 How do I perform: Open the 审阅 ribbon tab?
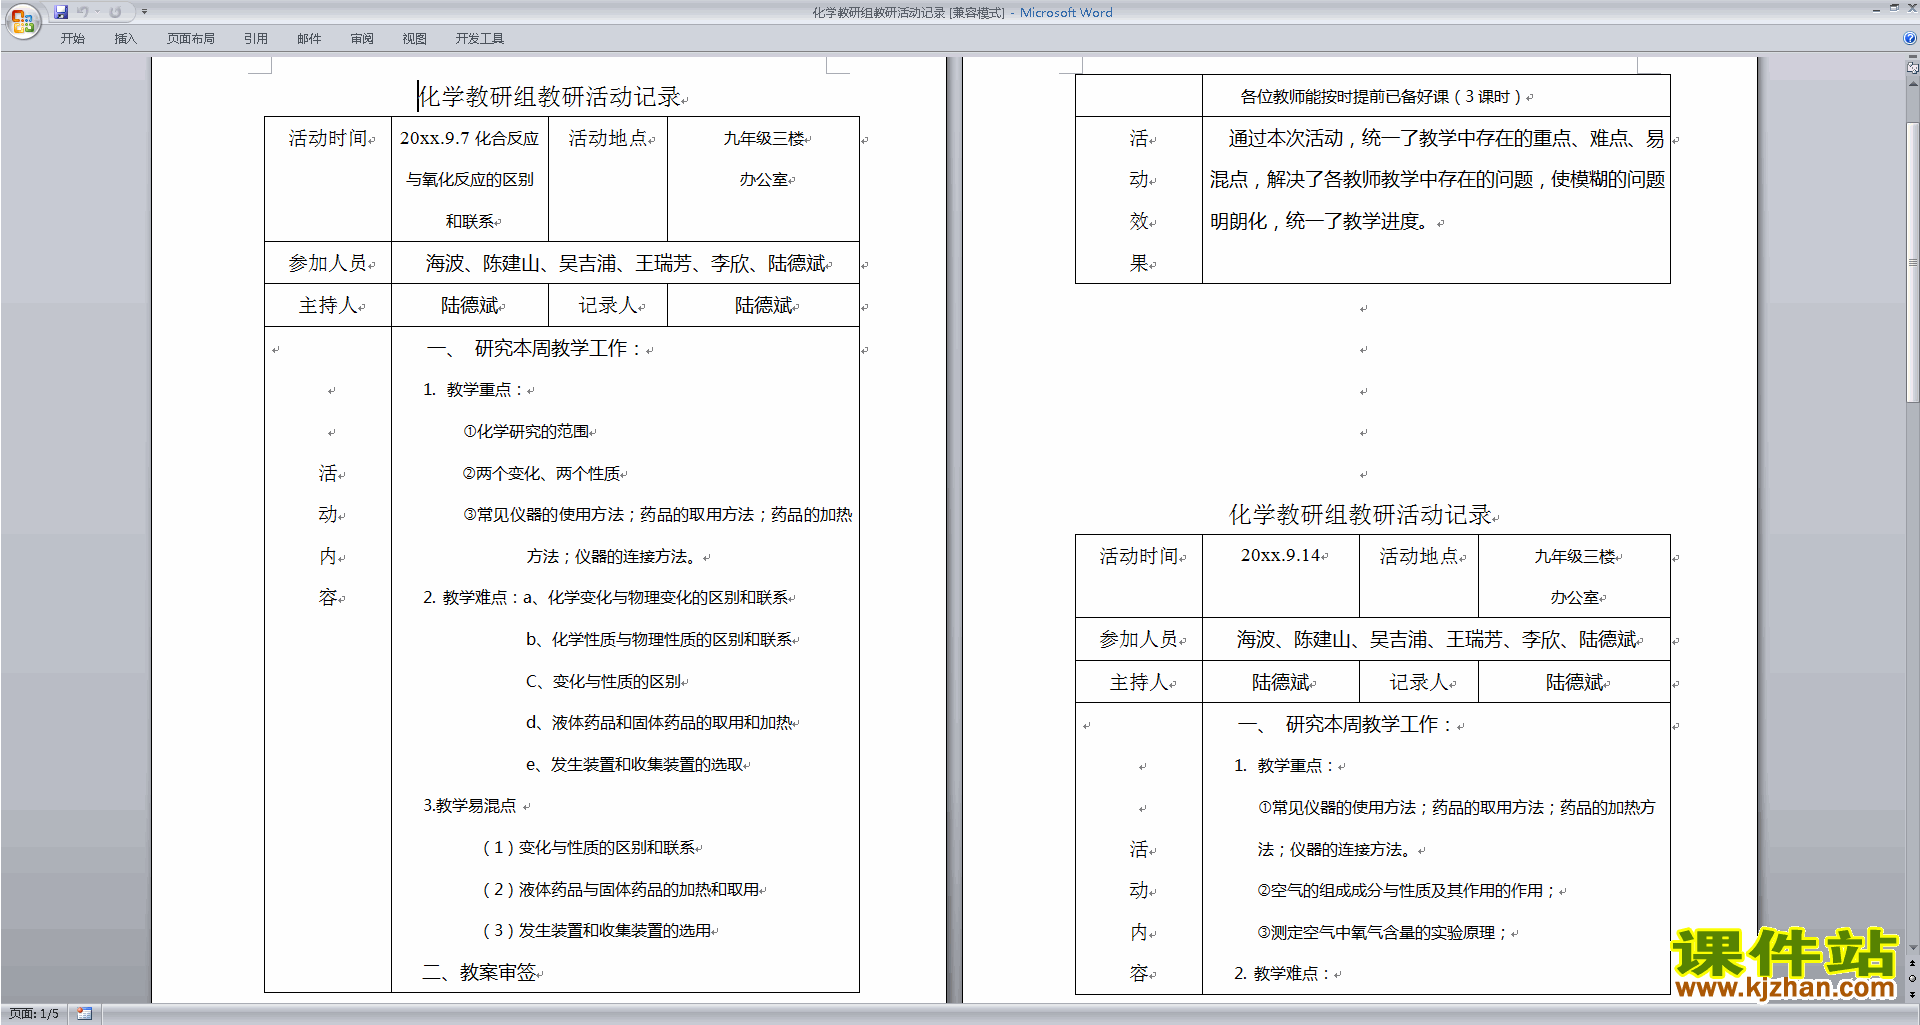click(x=362, y=39)
